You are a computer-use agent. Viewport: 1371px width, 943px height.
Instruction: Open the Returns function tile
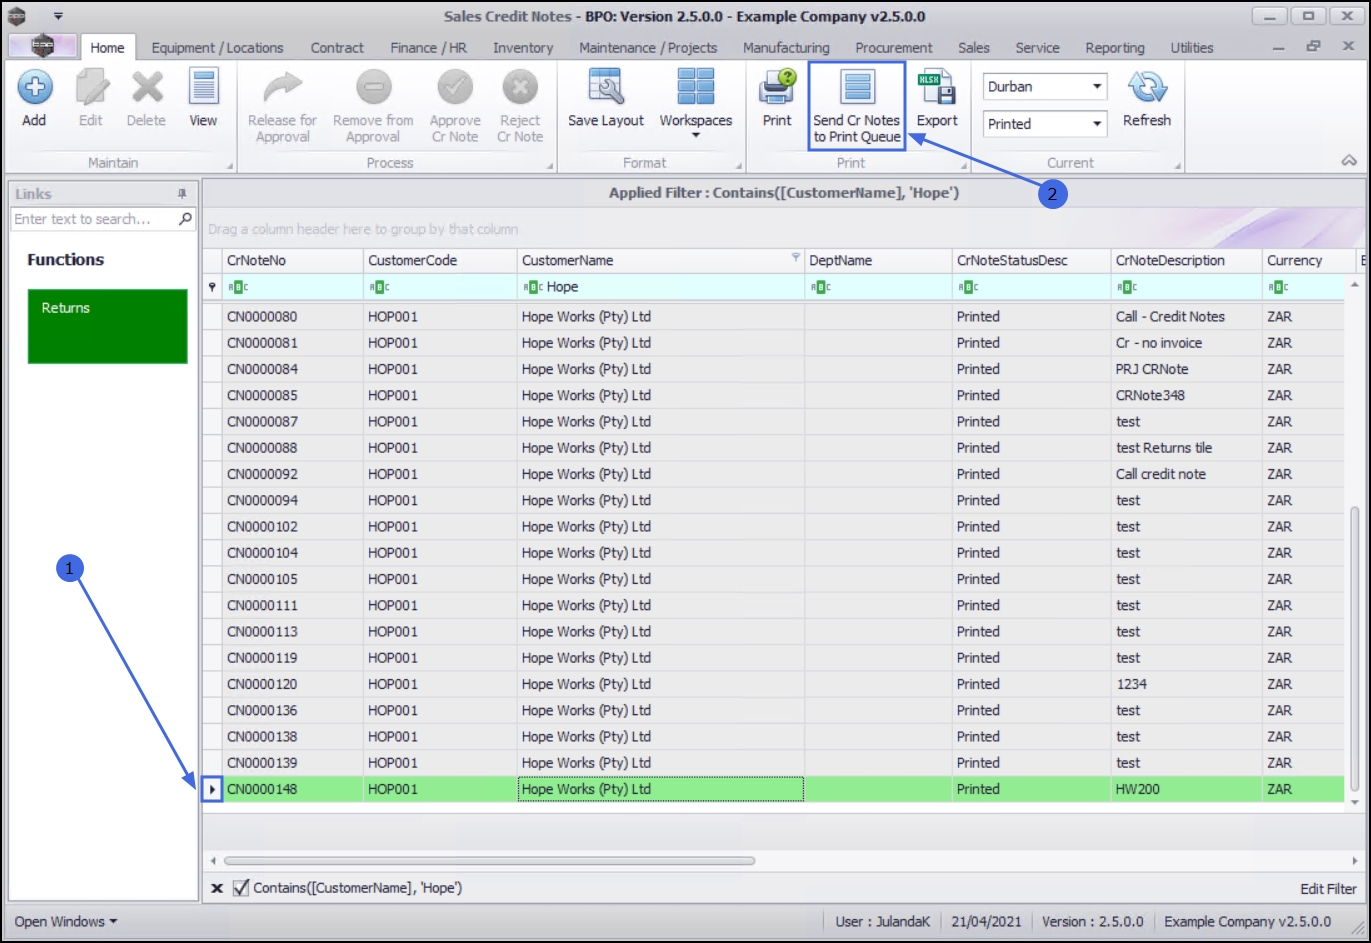(x=108, y=326)
